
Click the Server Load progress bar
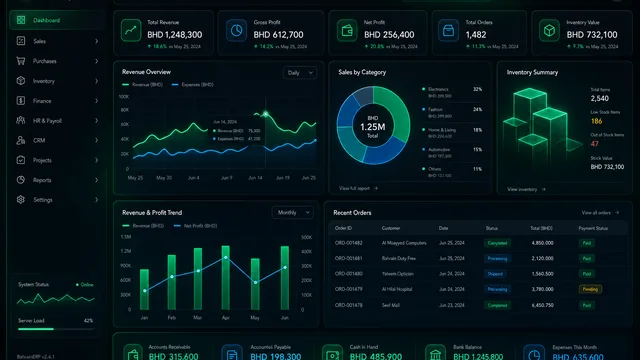pos(56,329)
